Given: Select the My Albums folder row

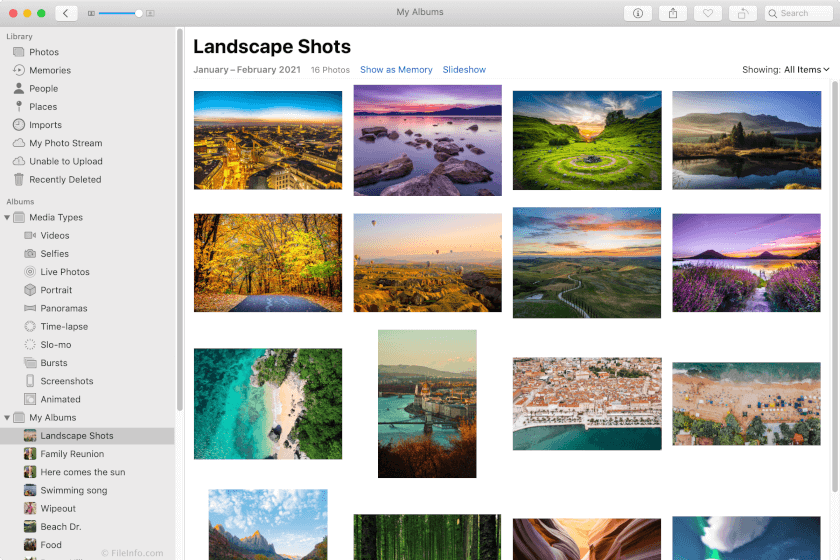Looking at the screenshot, I should pos(87,417).
